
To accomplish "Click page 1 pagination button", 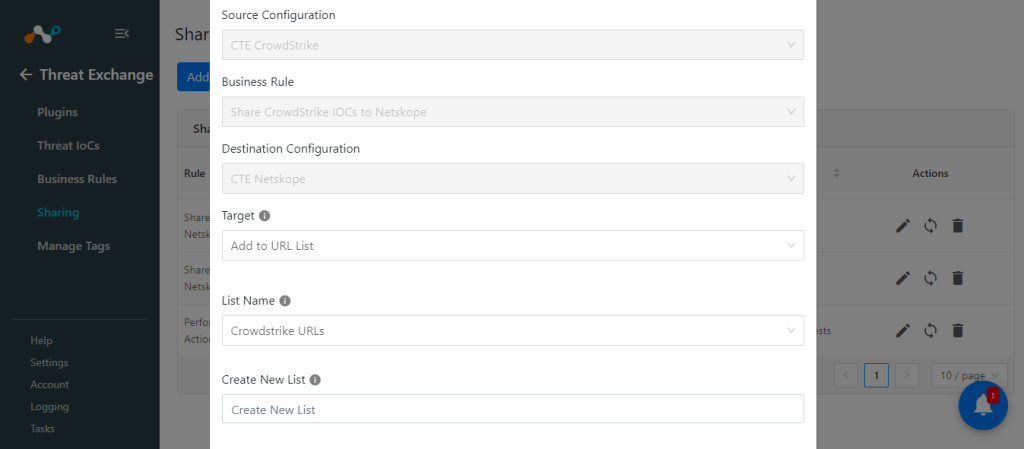I will coord(876,375).
